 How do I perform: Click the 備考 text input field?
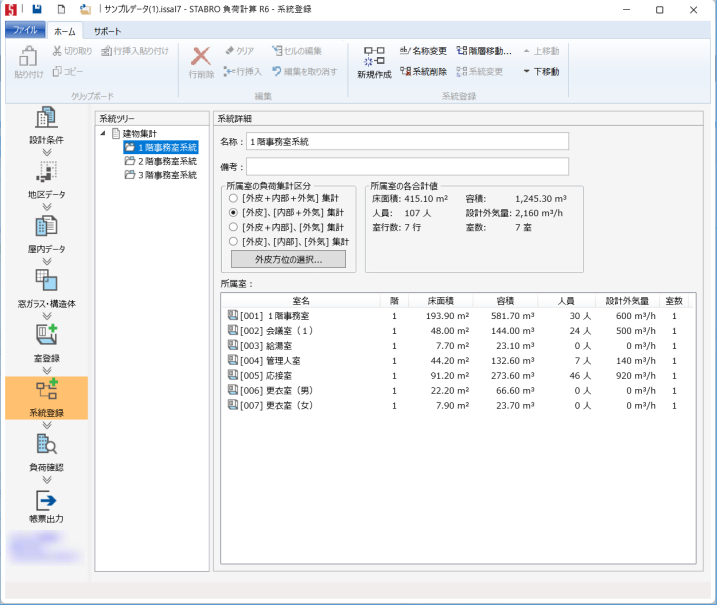(x=407, y=166)
